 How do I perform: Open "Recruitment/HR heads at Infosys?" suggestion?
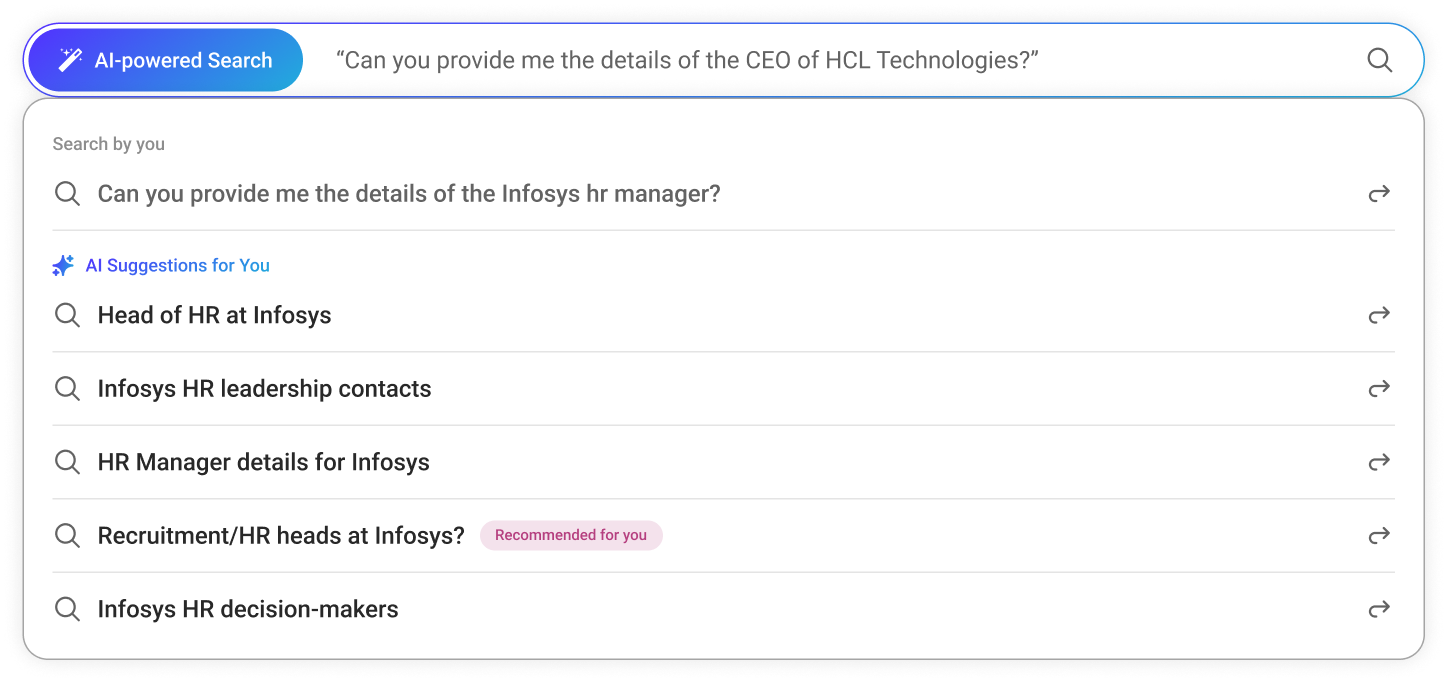click(x=281, y=536)
